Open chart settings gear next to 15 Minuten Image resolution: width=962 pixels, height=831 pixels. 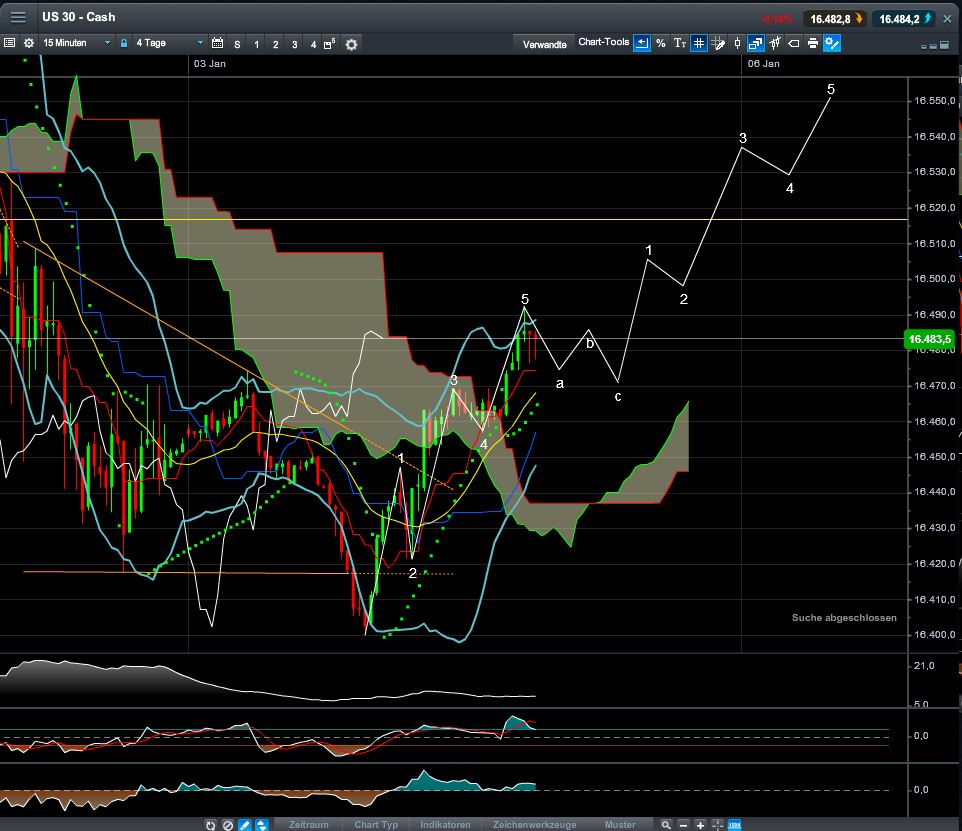tap(29, 43)
